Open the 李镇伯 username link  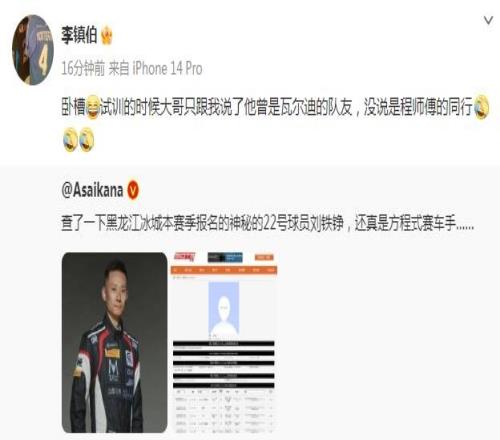click(x=79, y=34)
